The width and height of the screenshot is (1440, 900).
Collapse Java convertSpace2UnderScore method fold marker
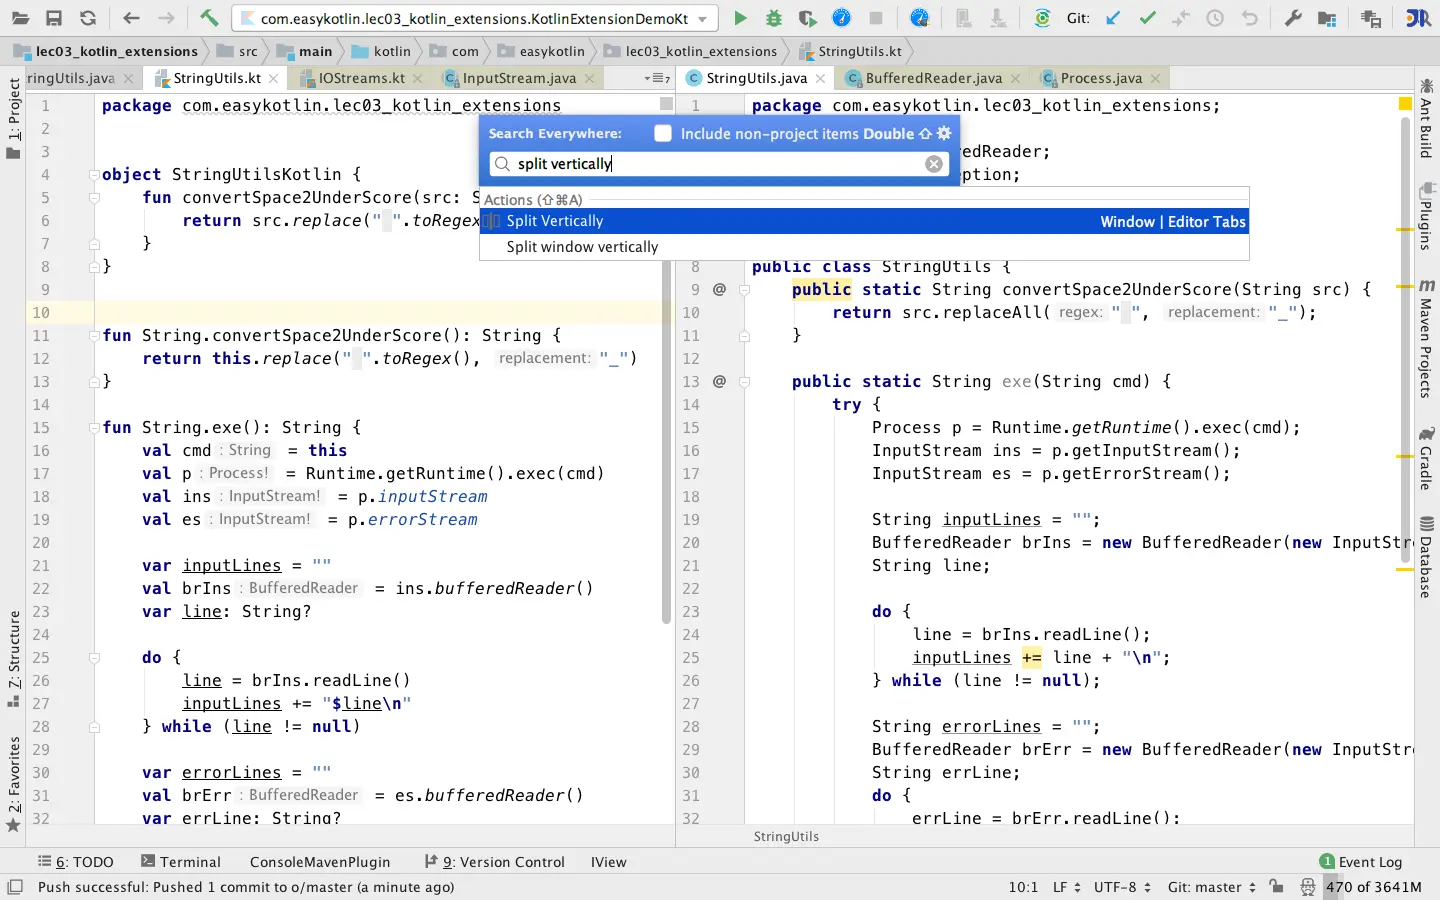point(744,290)
